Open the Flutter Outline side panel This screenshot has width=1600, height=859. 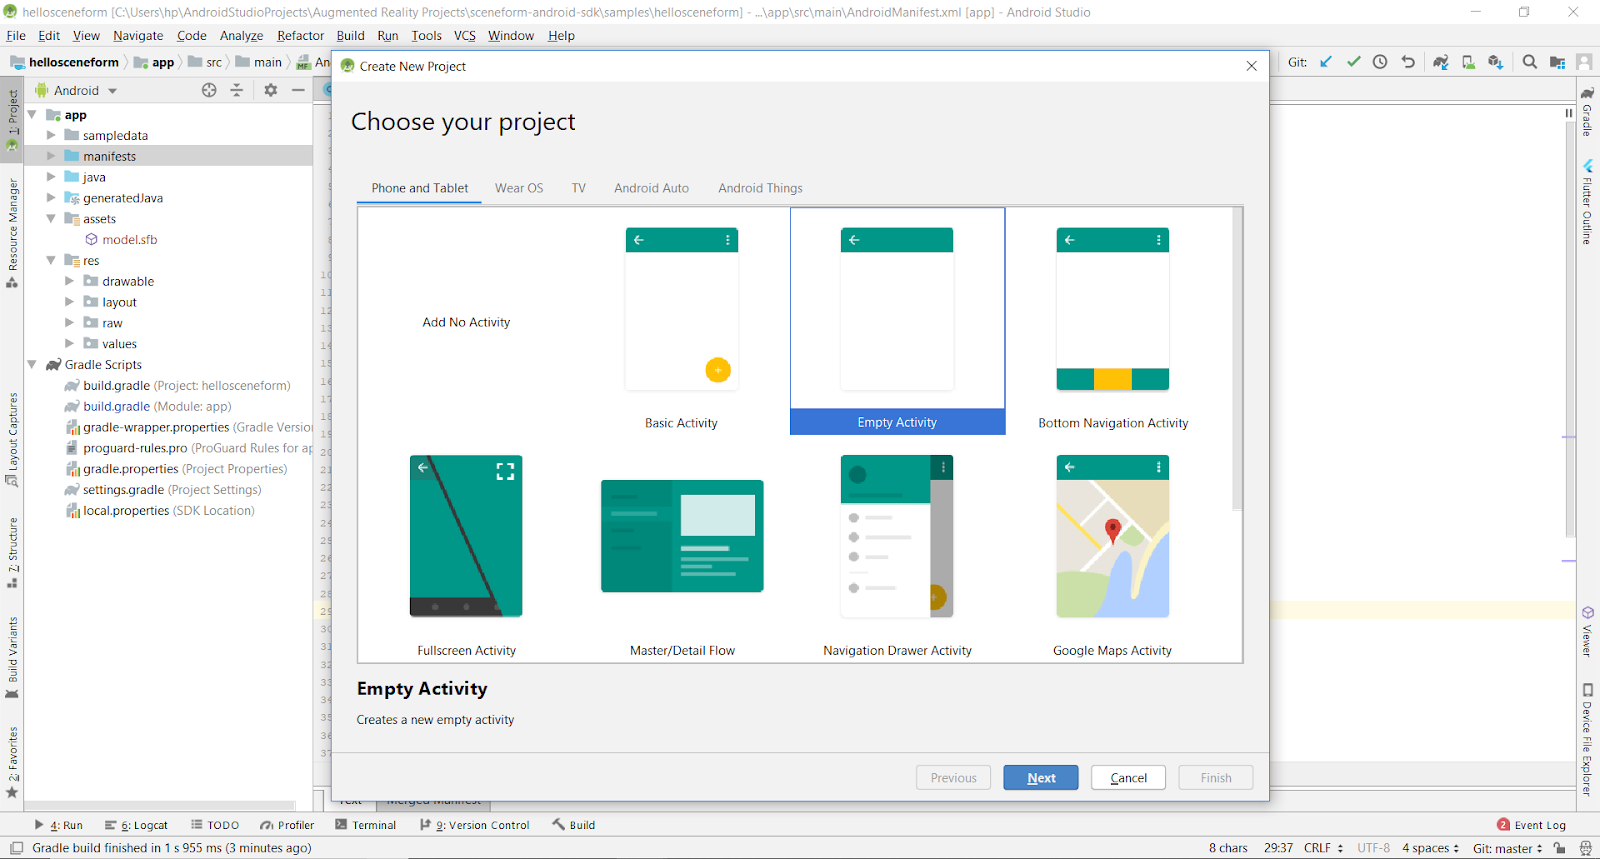click(1587, 201)
